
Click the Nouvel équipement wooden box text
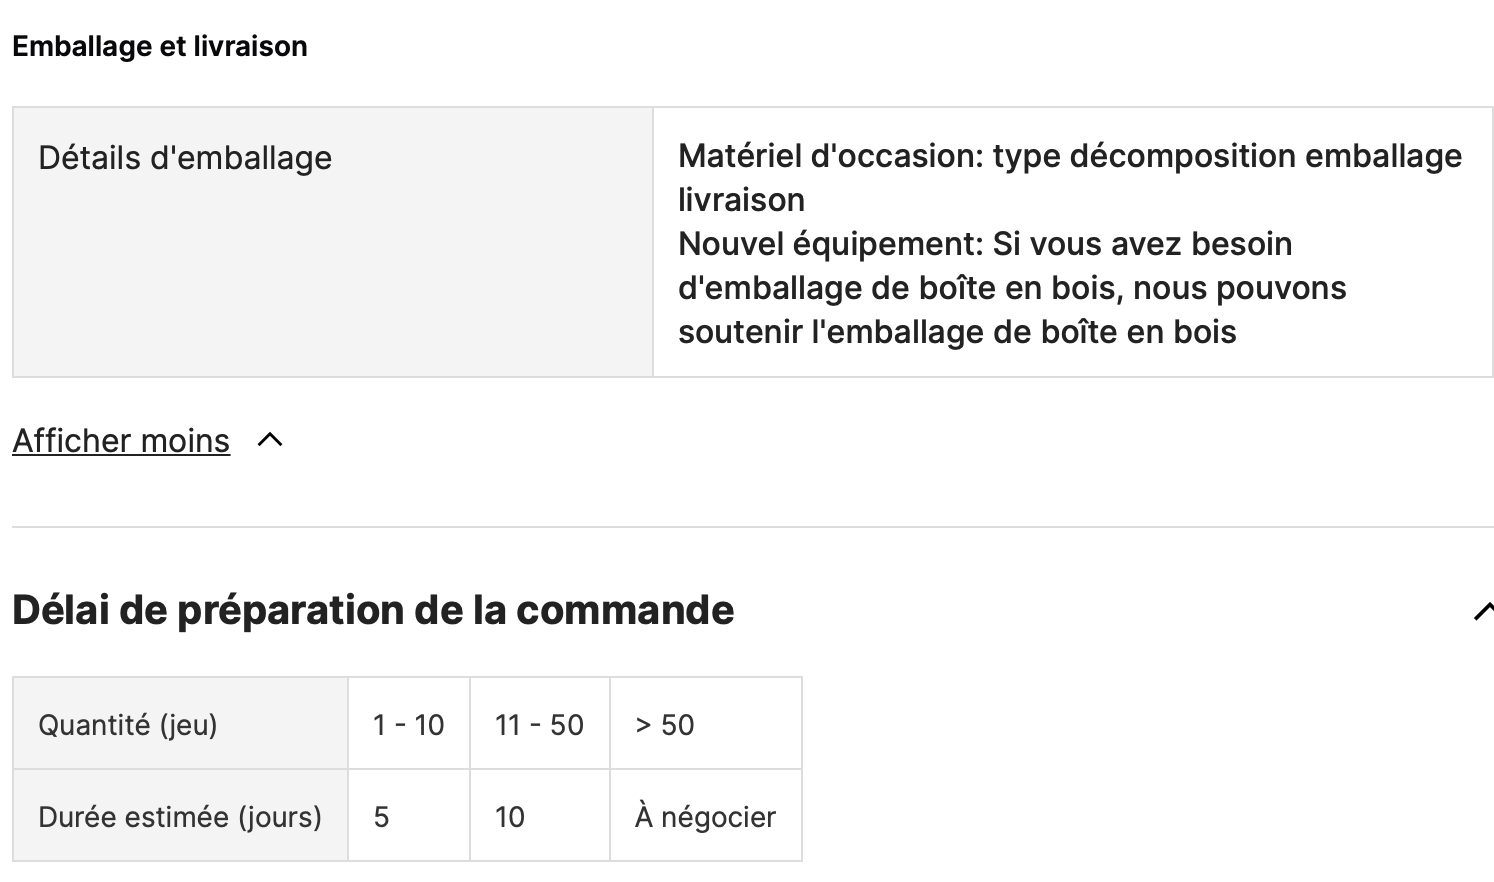[x=1012, y=288]
